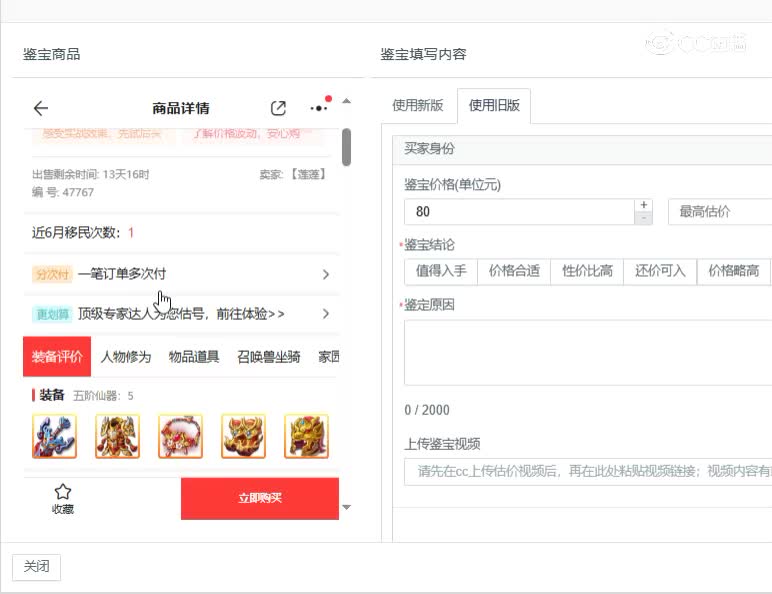
Task: Choose the 价格合适 conclusion option
Action: coord(514,271)
